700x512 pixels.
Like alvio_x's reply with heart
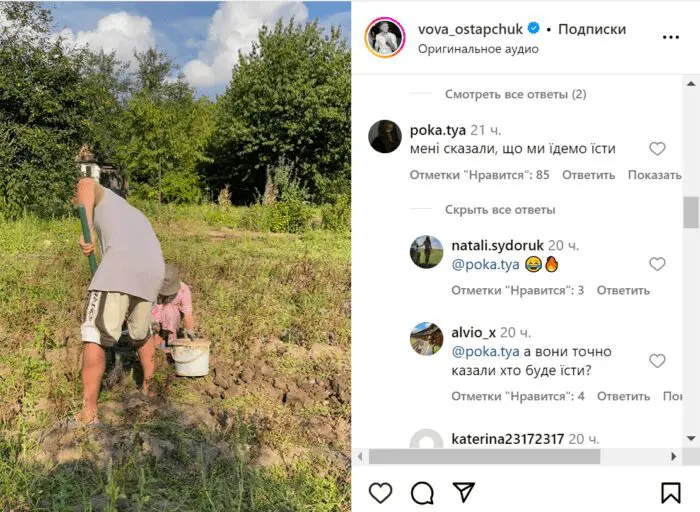tap(657, 361)
